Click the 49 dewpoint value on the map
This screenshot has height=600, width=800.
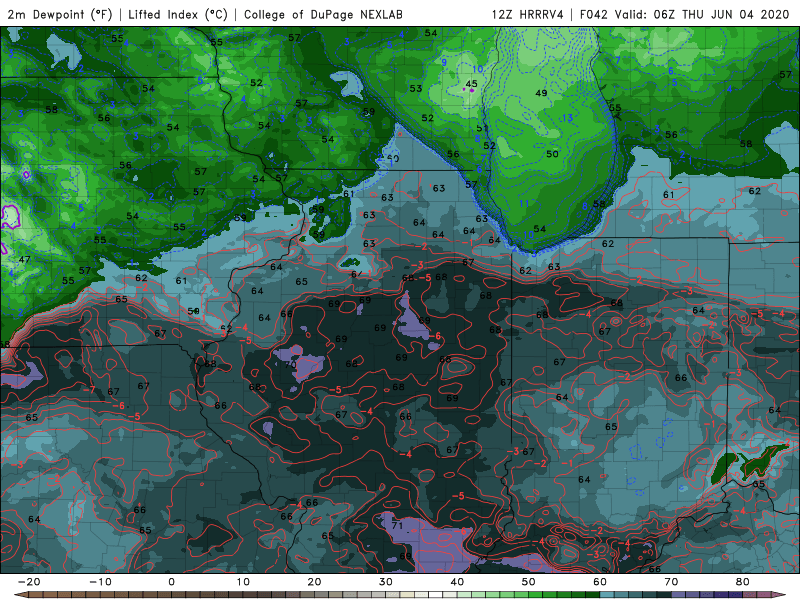click(x=541, y=93)
